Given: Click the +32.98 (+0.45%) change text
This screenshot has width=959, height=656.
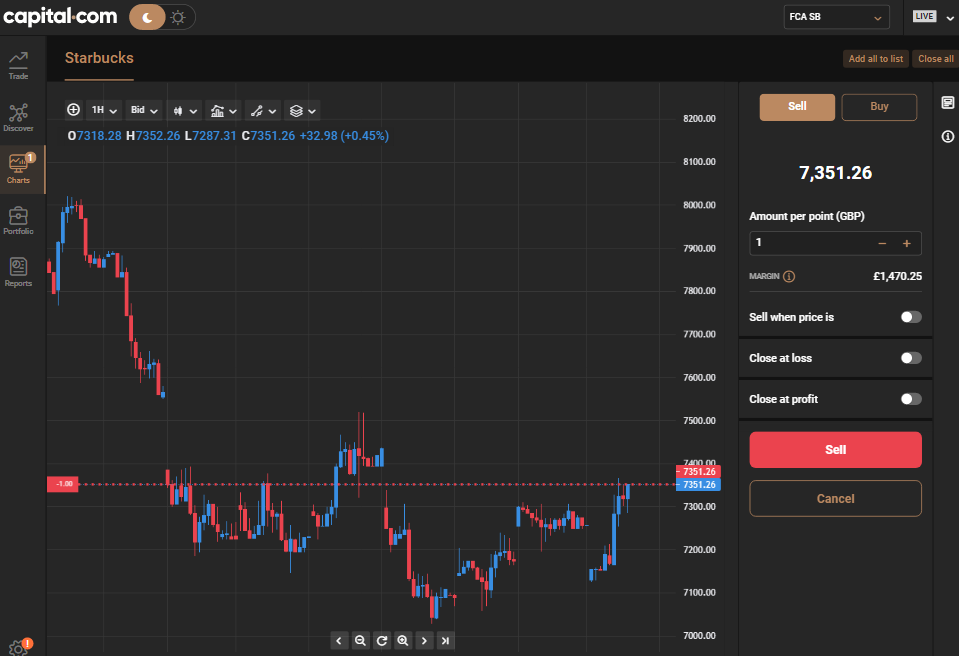Looking at the screenshot, I should (x=344, y=136).
